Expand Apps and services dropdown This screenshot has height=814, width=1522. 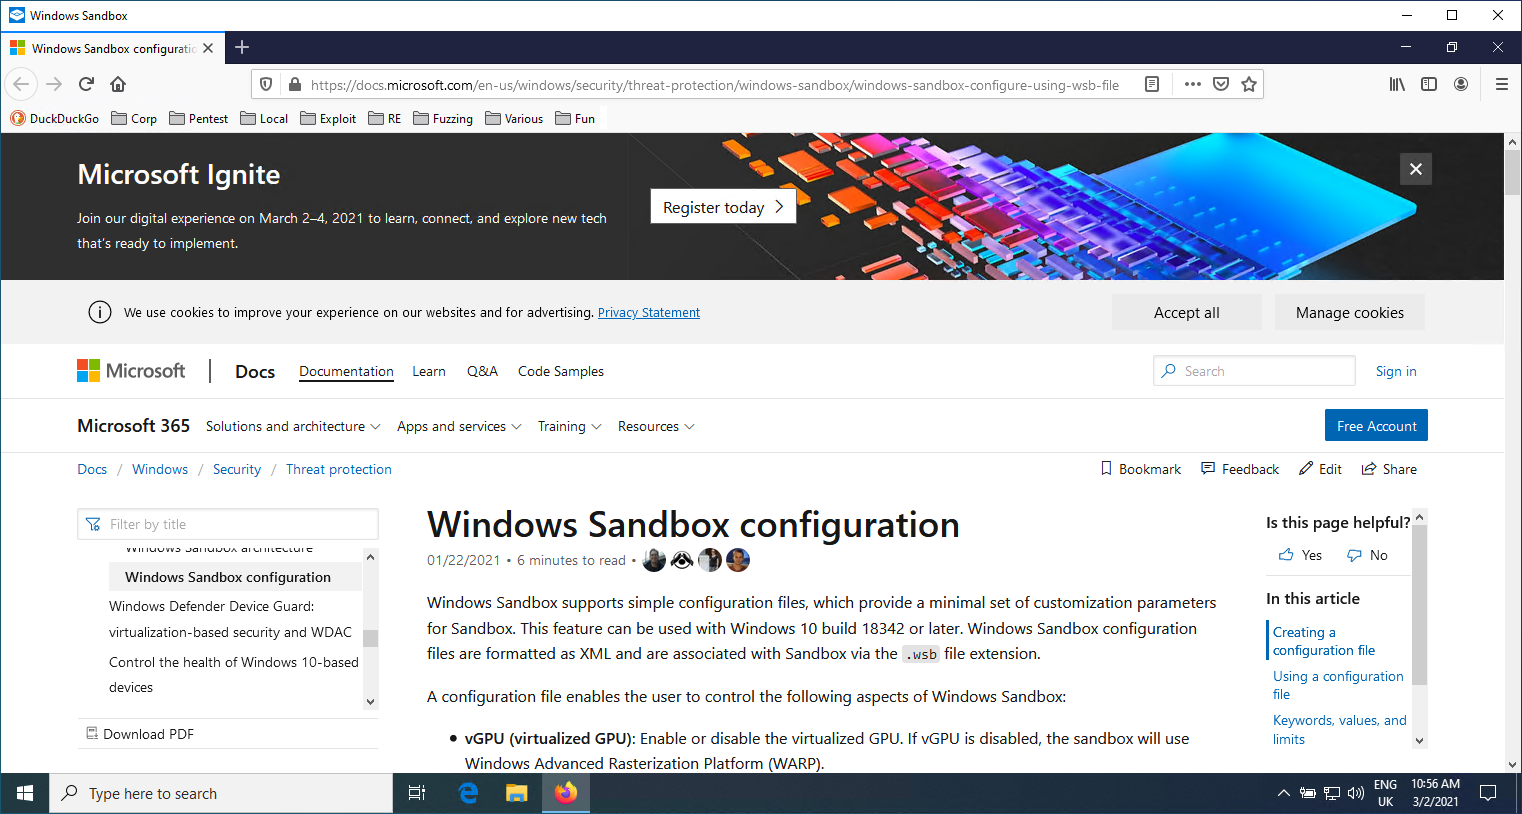[459, 426]
